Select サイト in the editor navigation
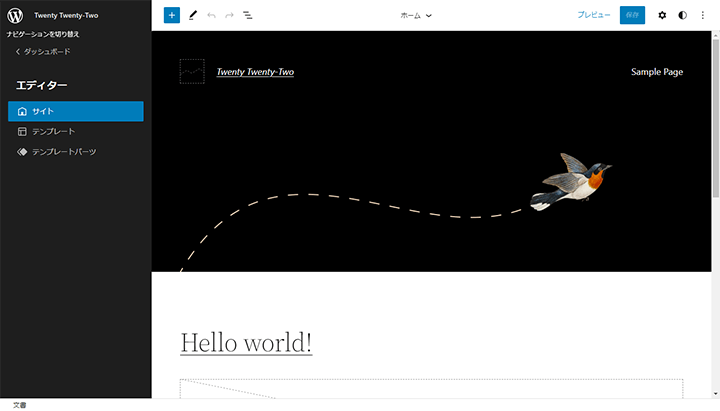This screenshot has width=720, height=411. pyautogui.click(x=76, y=111)
